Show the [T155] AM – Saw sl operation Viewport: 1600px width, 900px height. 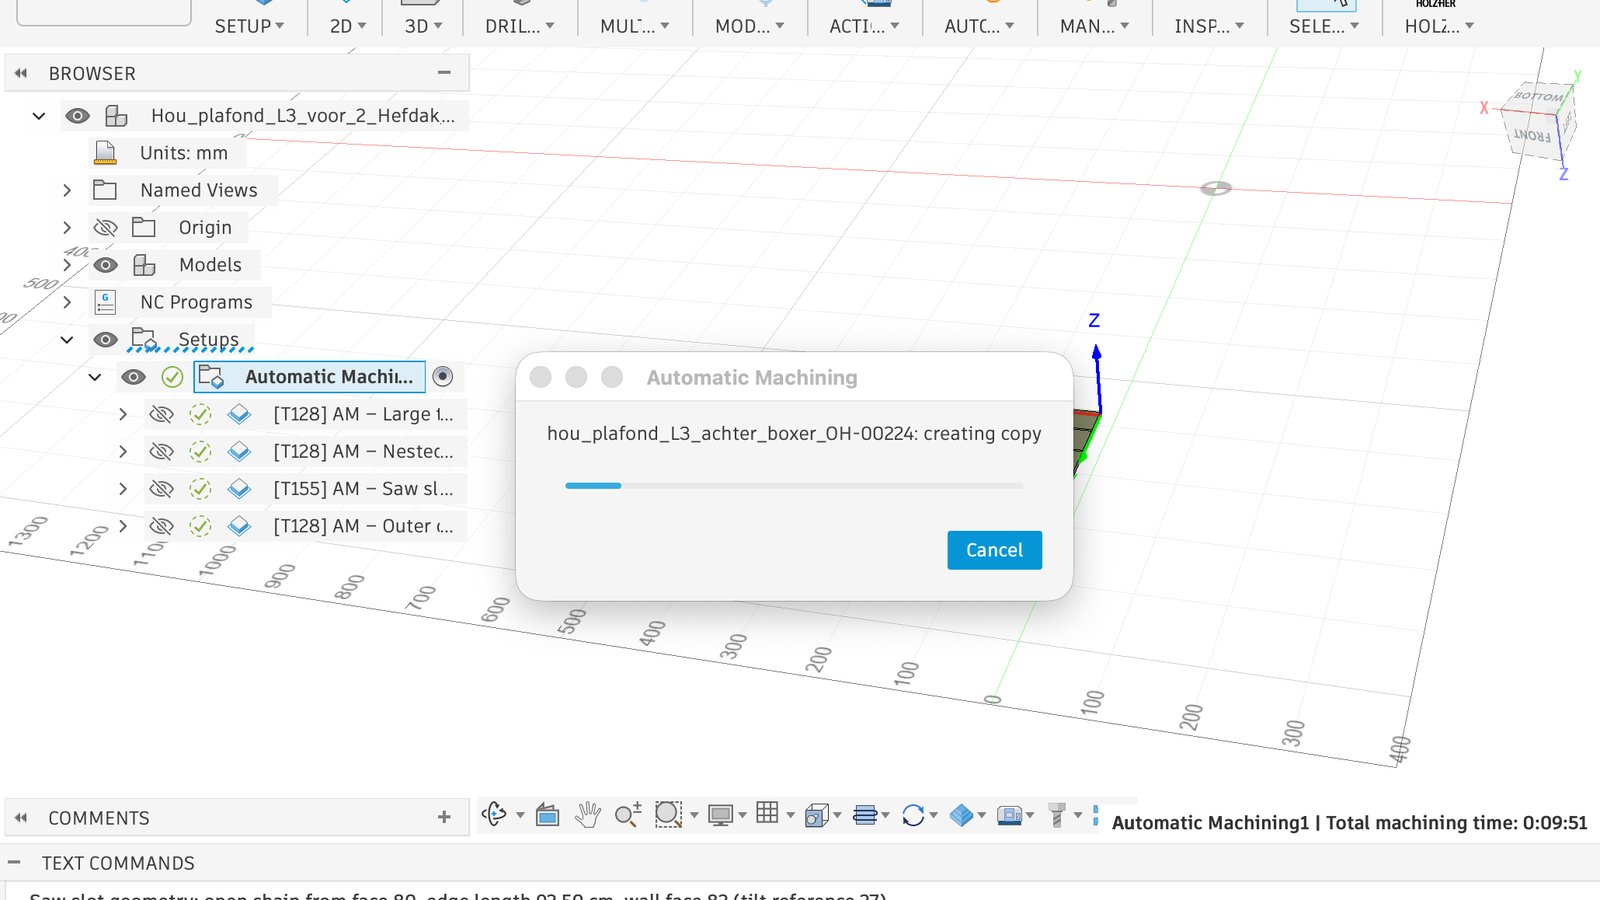(x=161, y=489)
